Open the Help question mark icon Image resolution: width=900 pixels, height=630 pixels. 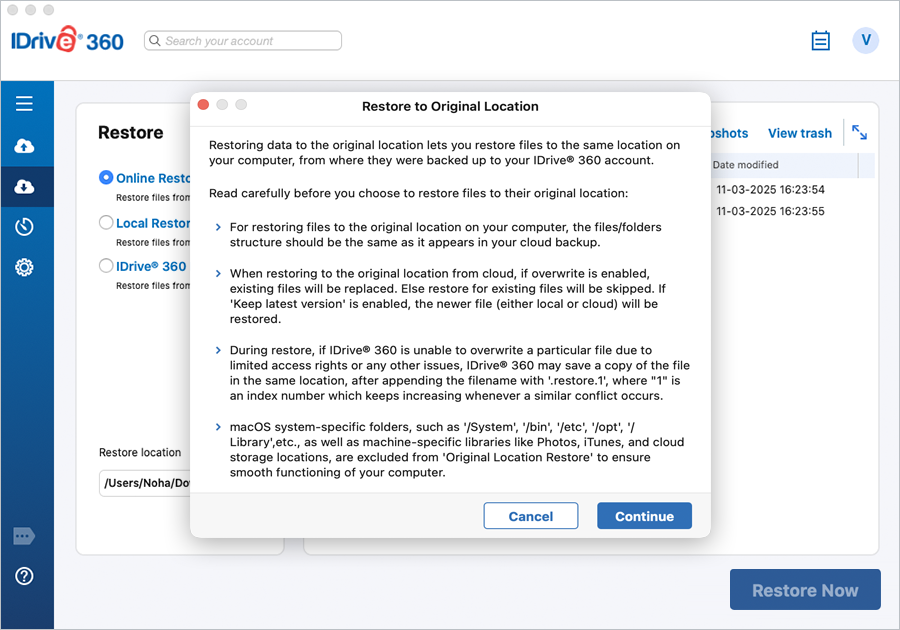(x=24, y=575)
